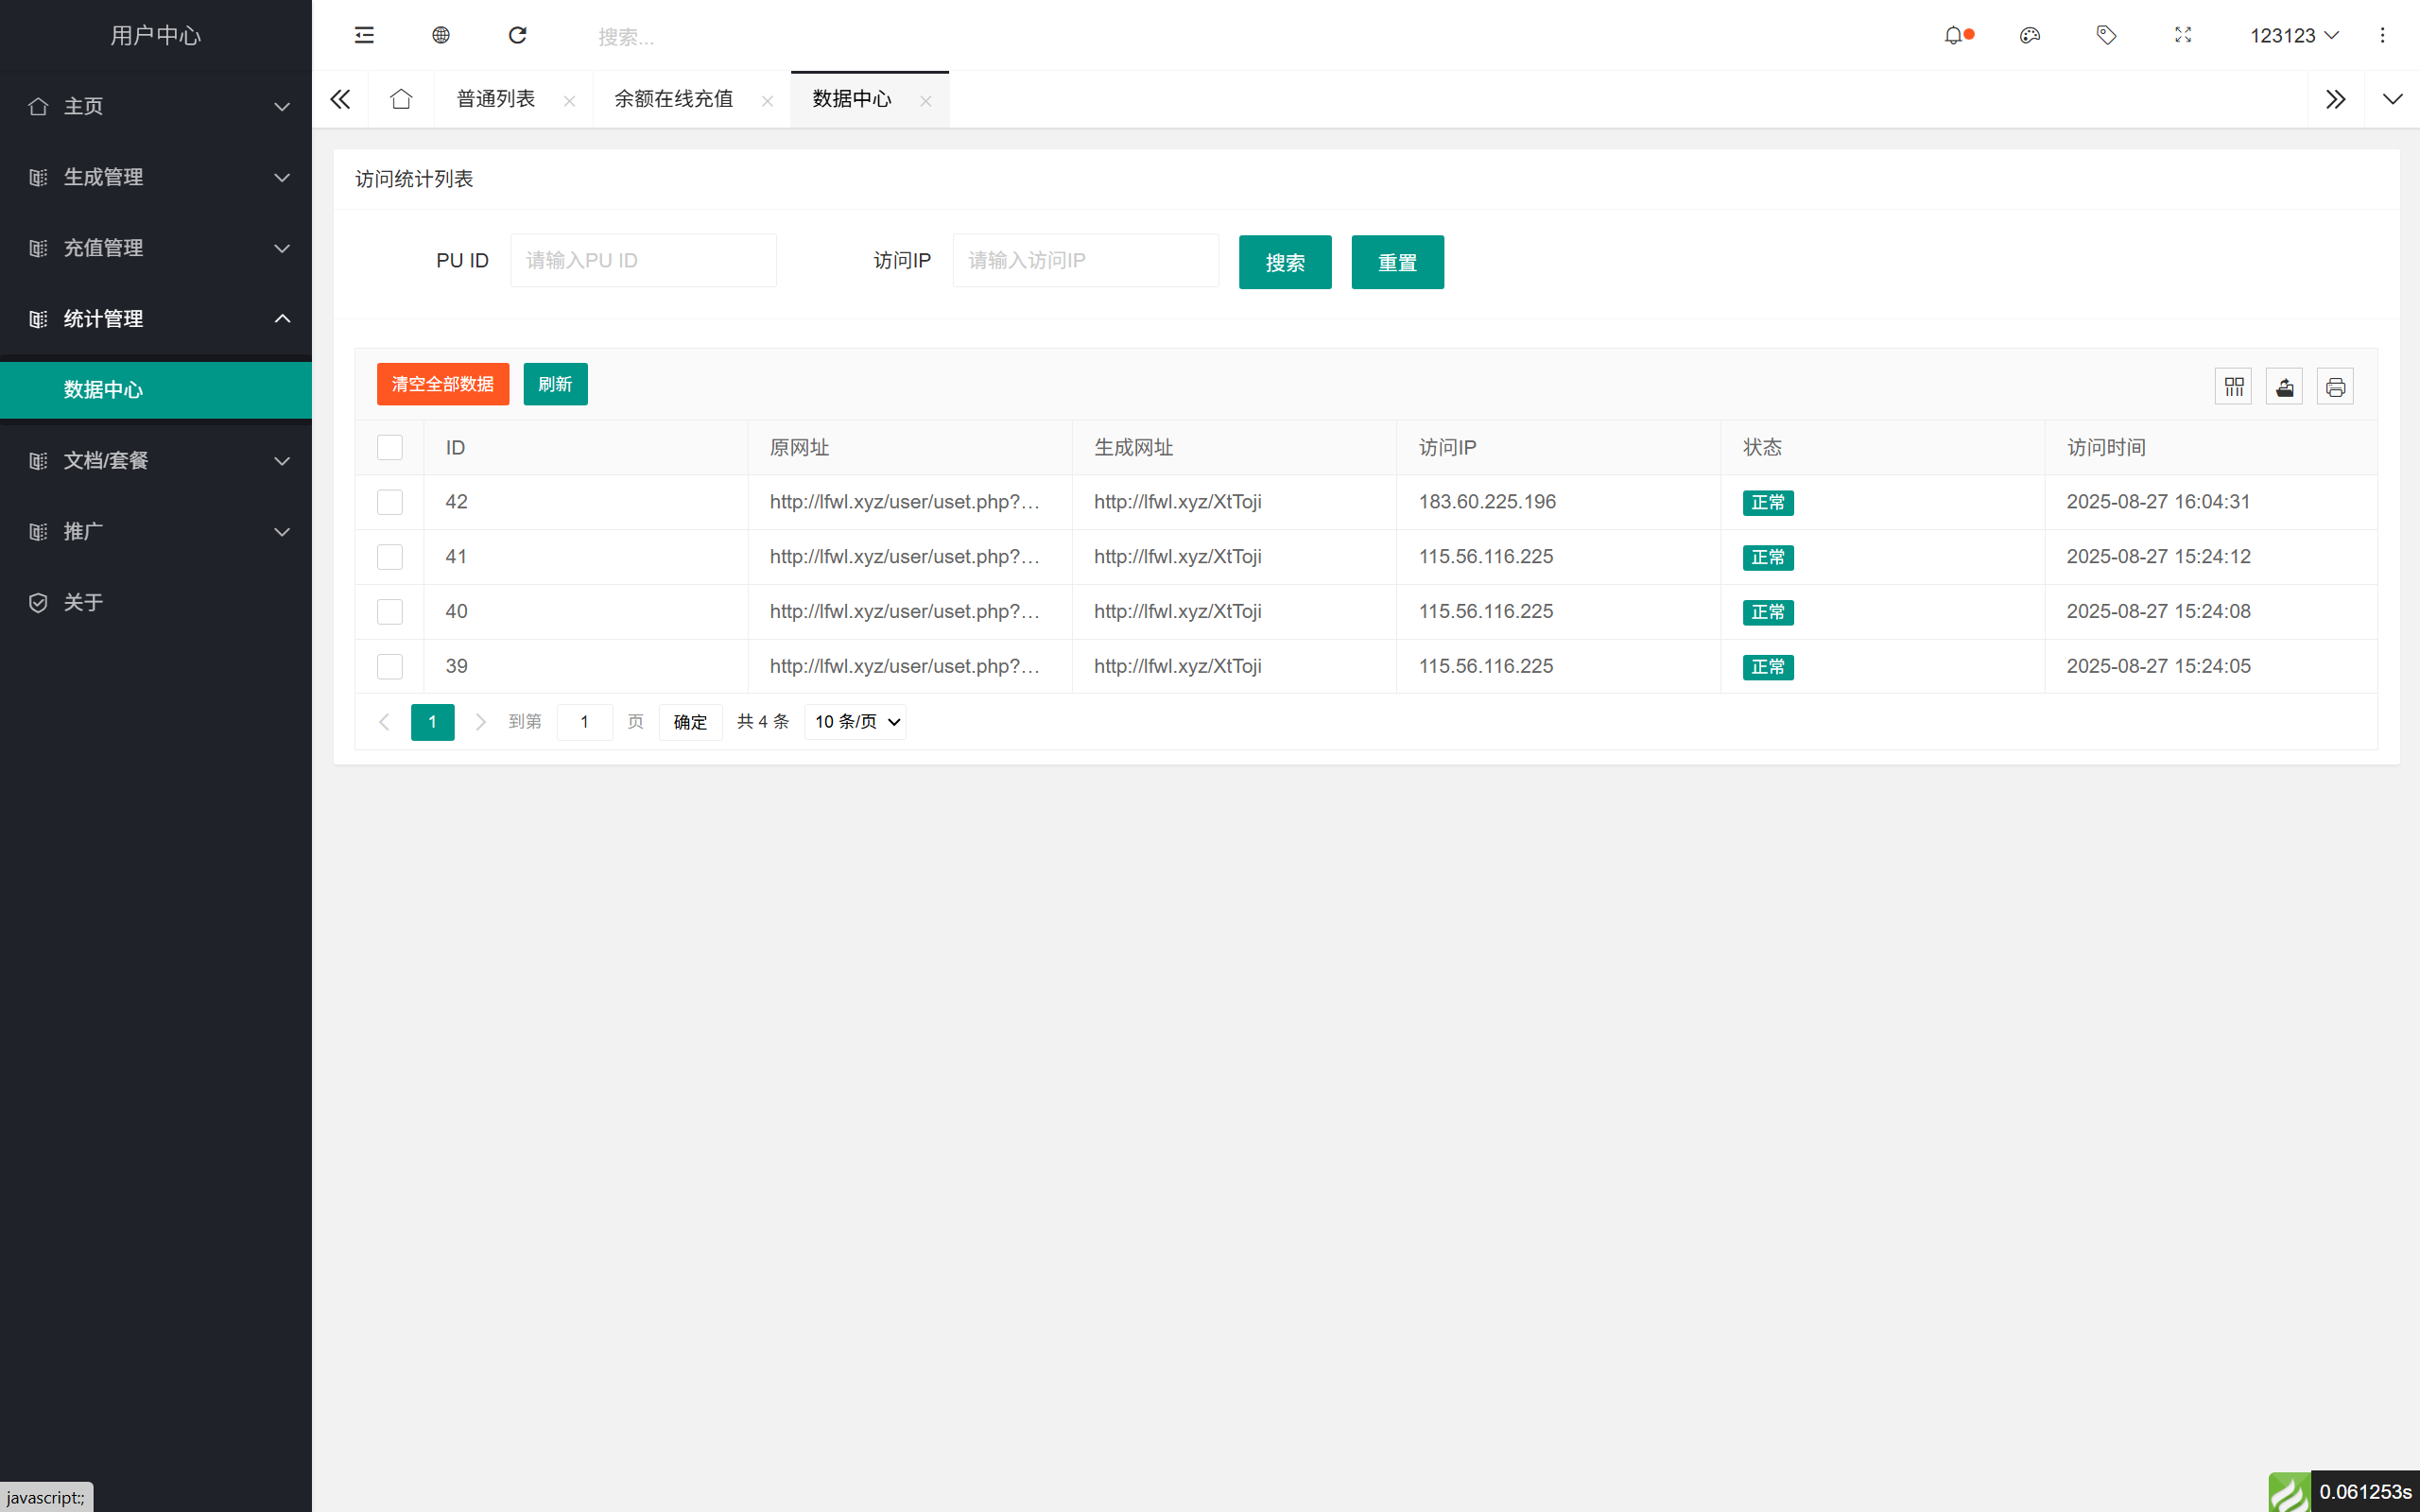Select the checkbox beside ID 39

pos(390,666)
